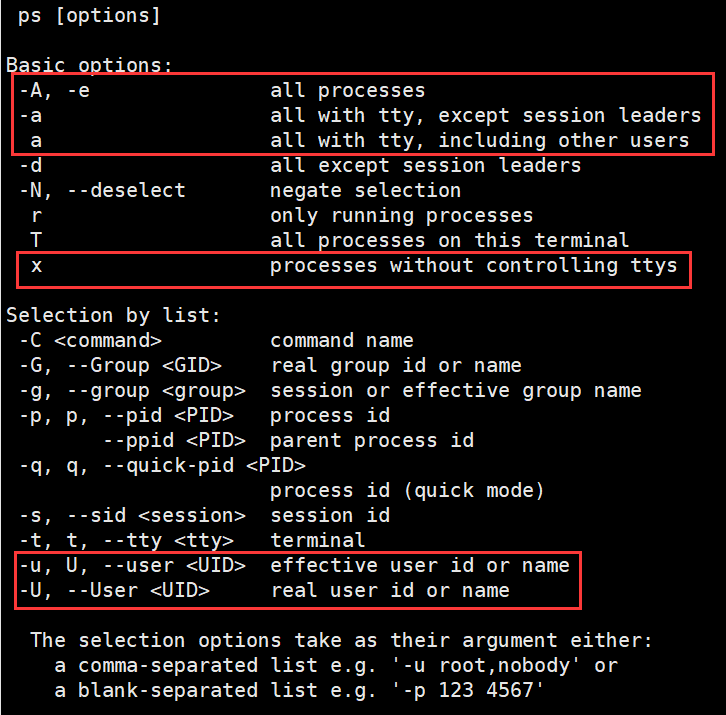726x715 pixels.
Task: Click the '-q, q, --quick-pid <PID>' option
Action: 163,465
